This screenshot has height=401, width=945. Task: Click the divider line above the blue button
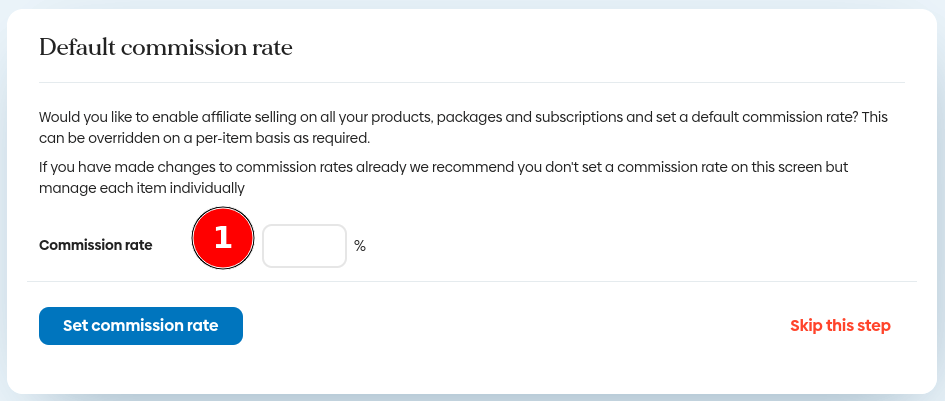click(471, 282)
